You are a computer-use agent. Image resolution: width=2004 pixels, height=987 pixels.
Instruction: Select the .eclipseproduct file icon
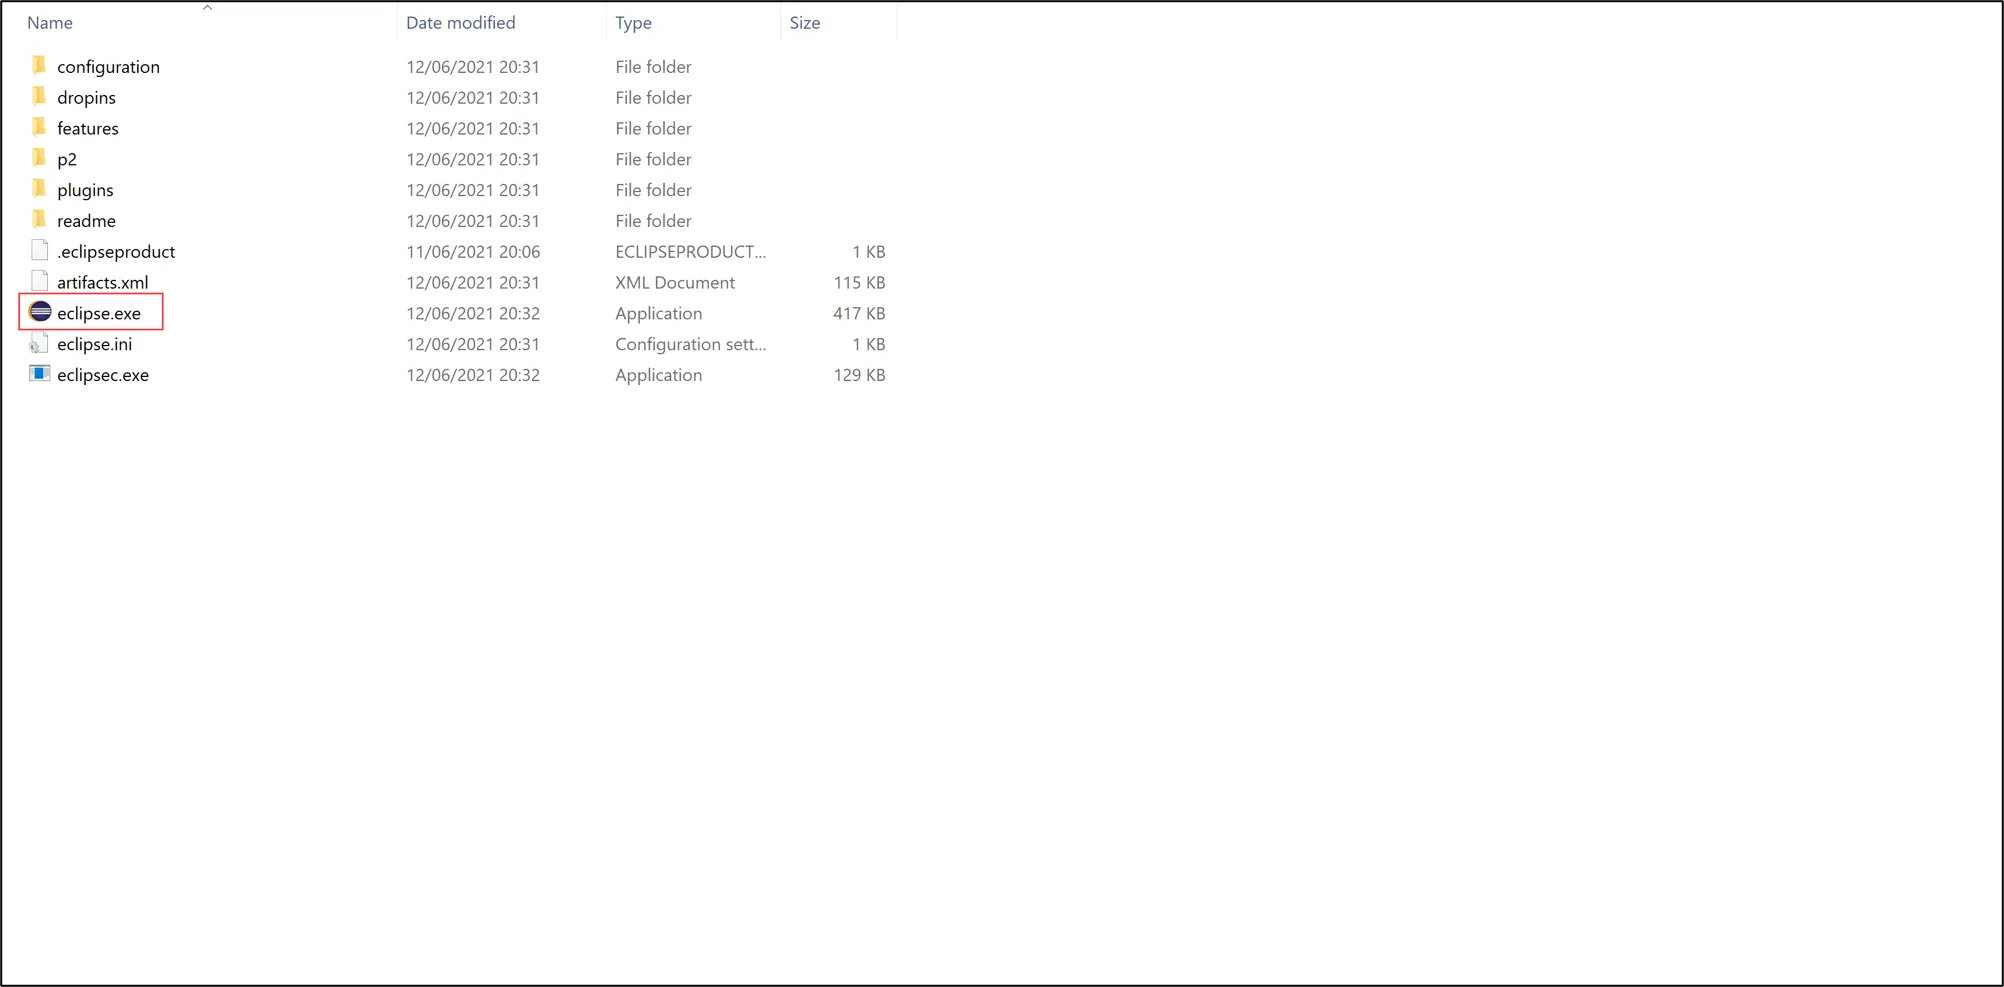39,251
